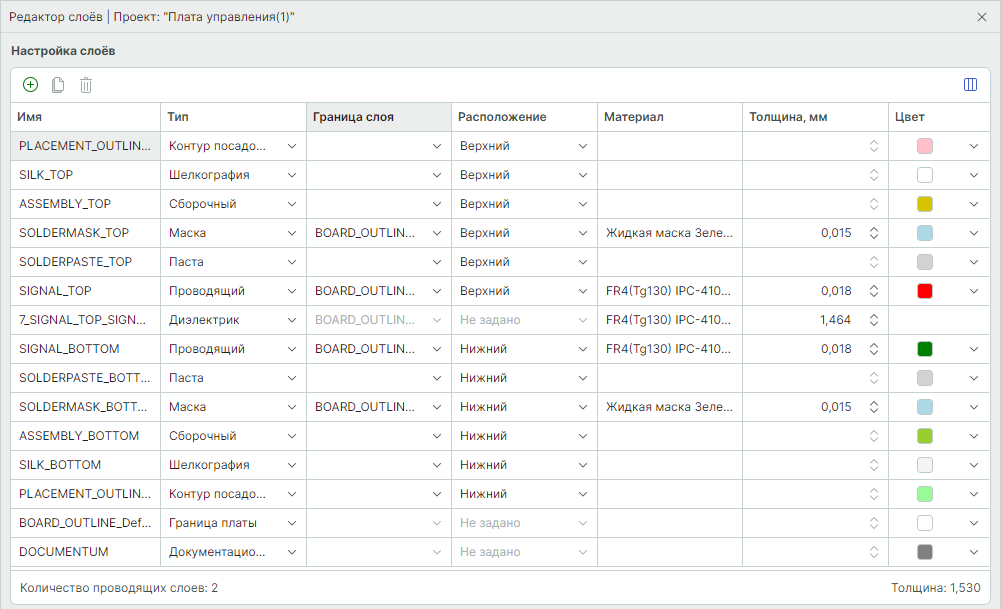The height and width of the screenshot is (609, 1001).
Task: Adjust the thickness stepper for SOLDERMASK_TOP
Action: click(873, 233)
